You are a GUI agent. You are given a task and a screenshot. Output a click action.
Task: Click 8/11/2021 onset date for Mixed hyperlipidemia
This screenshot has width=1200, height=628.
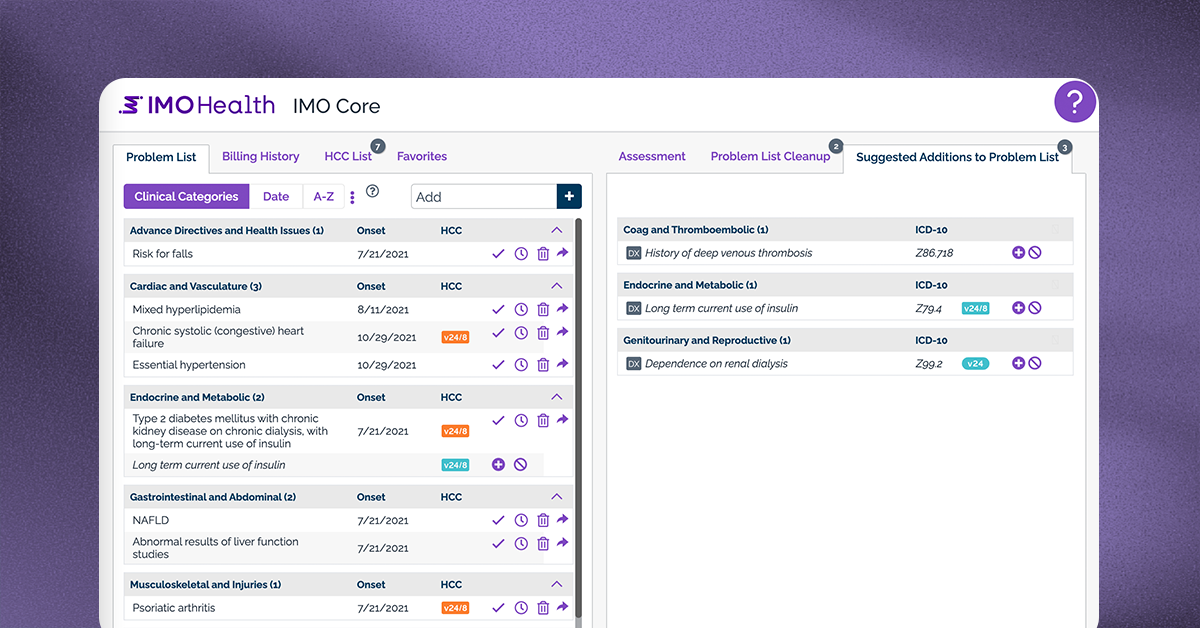(x=383, y=310)
